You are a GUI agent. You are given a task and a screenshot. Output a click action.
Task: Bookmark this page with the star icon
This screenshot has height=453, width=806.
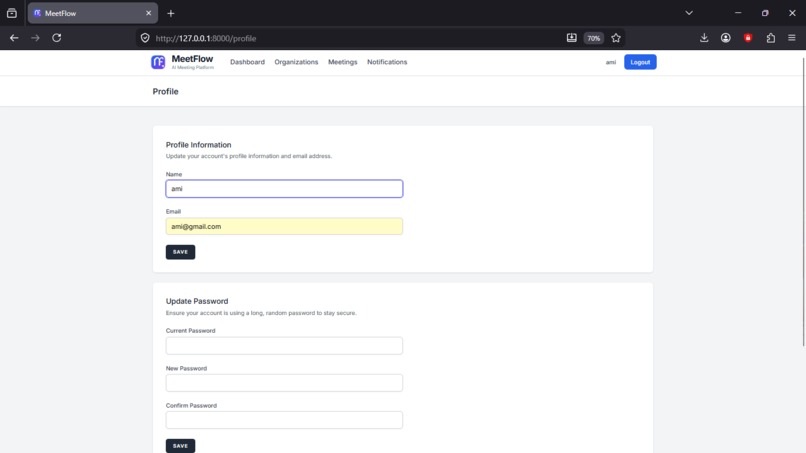[616, 38]
